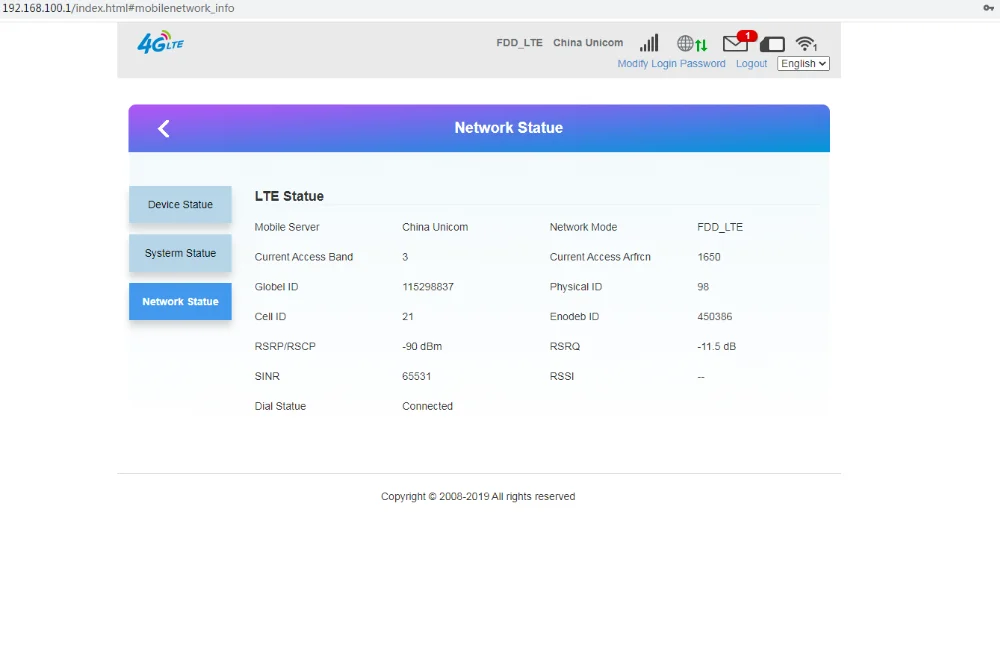Click the FDD_LTE network type label in header
The height and width of the screenshot is (665, 1000).
[519, 43]
